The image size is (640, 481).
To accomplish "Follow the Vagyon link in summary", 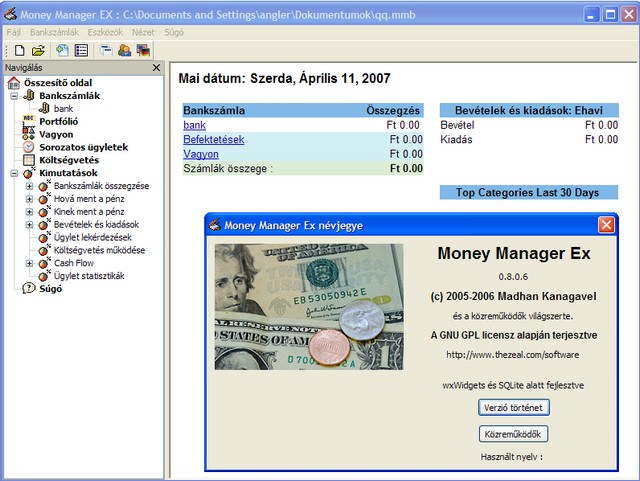I will (201, 154).
